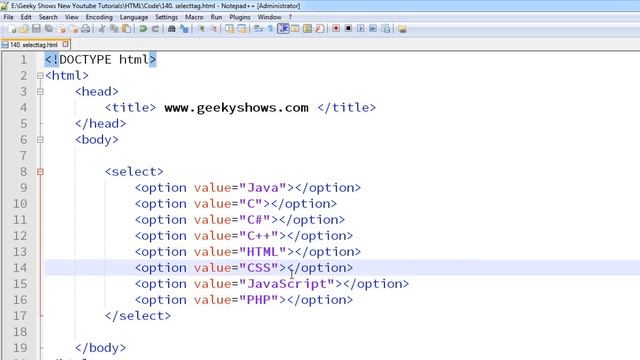Click the "C++" option value on line 12
The width and height of the screenshot is (640, 360).
pyautogui.click(x=259, y=236)
